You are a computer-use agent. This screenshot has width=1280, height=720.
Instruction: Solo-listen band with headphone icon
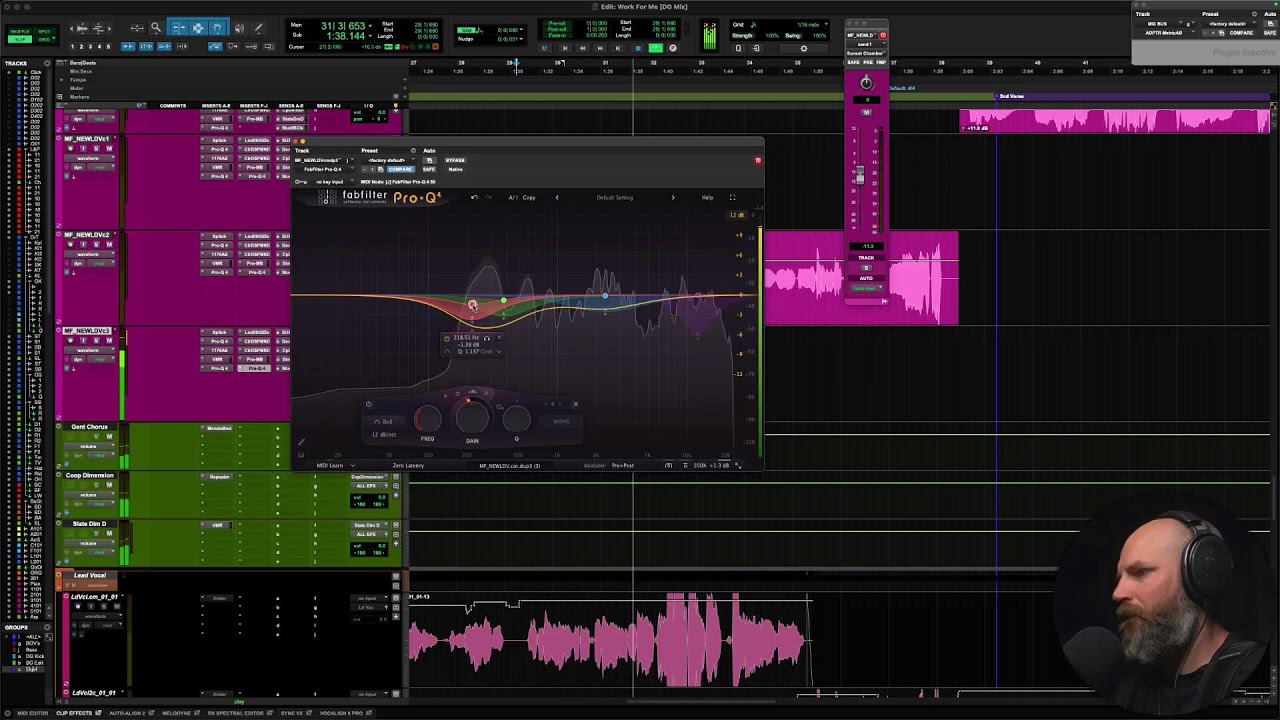[487, 338]
